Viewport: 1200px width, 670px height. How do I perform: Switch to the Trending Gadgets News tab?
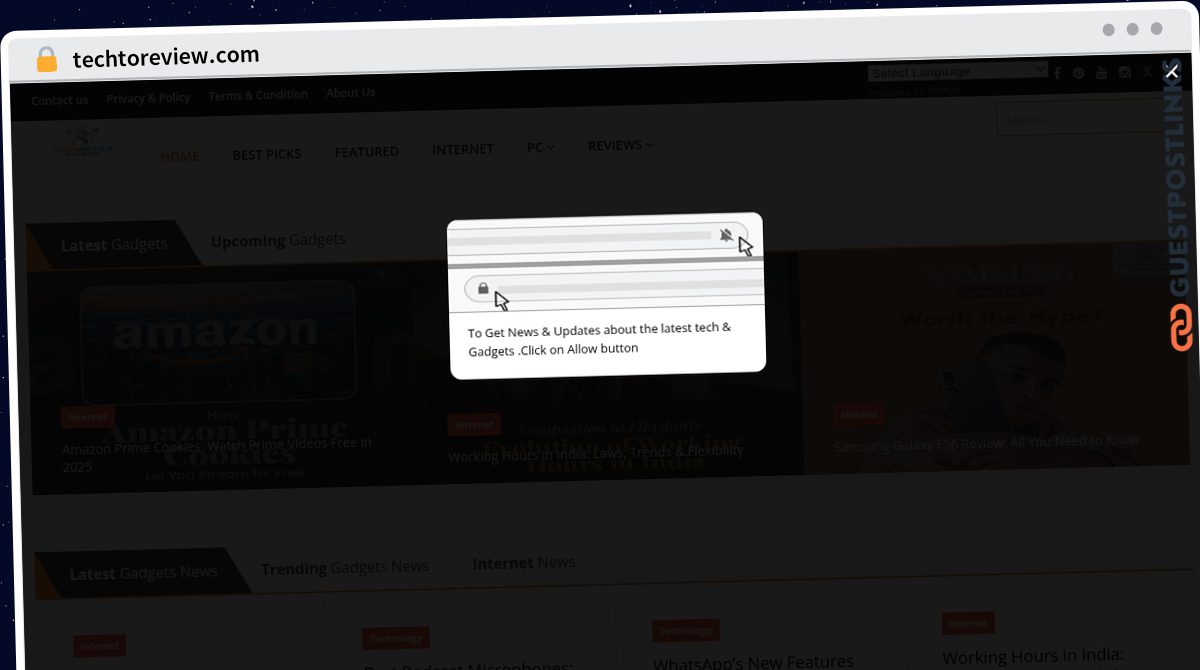tap(345, 567)
